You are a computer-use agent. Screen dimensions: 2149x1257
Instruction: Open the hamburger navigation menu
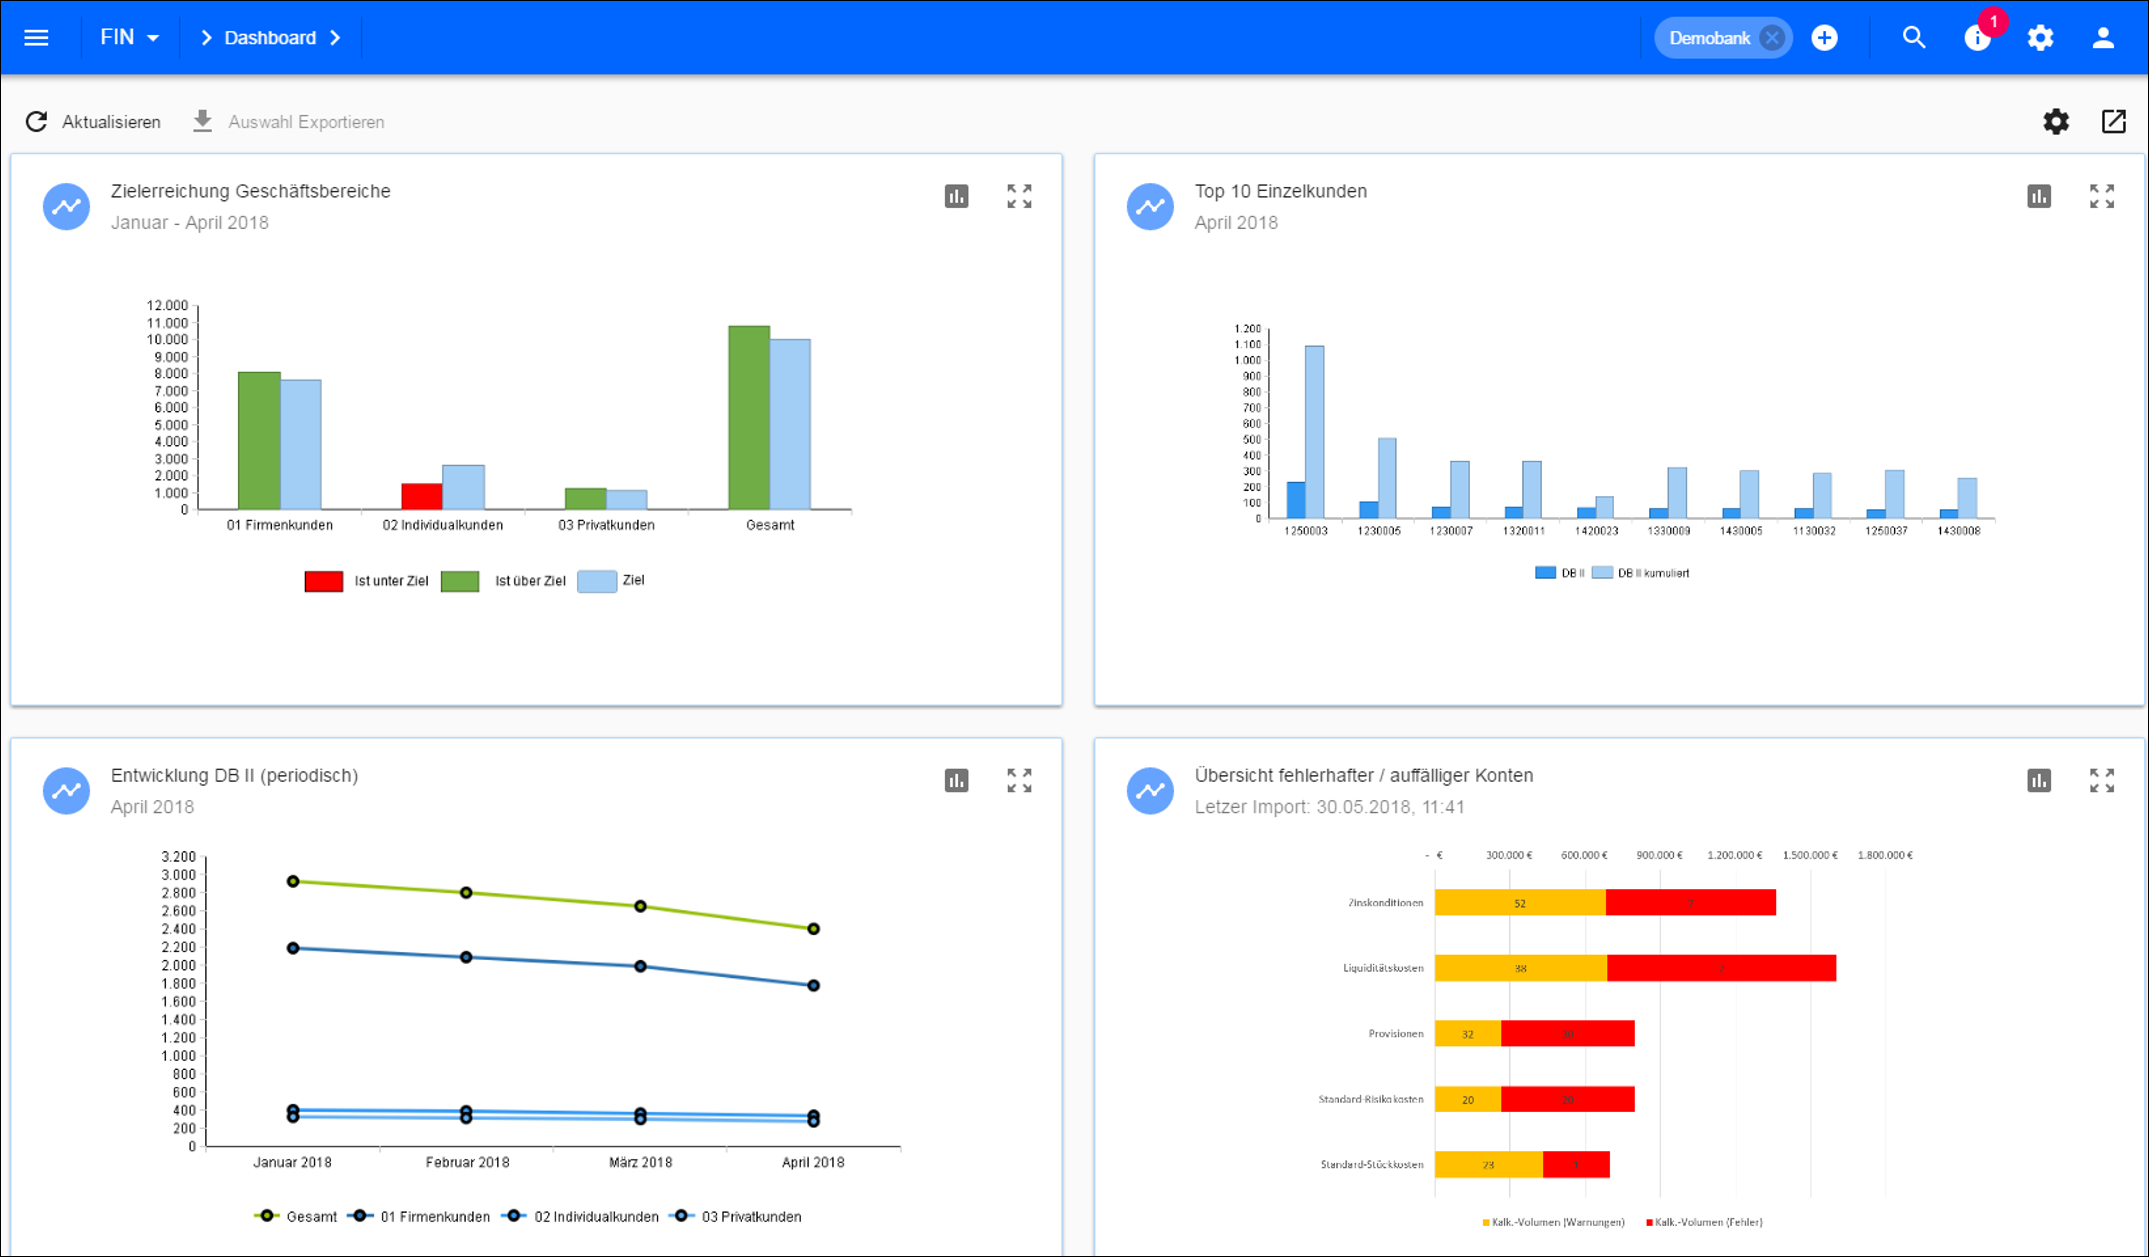pyautogui.click(x=36, y=38)
